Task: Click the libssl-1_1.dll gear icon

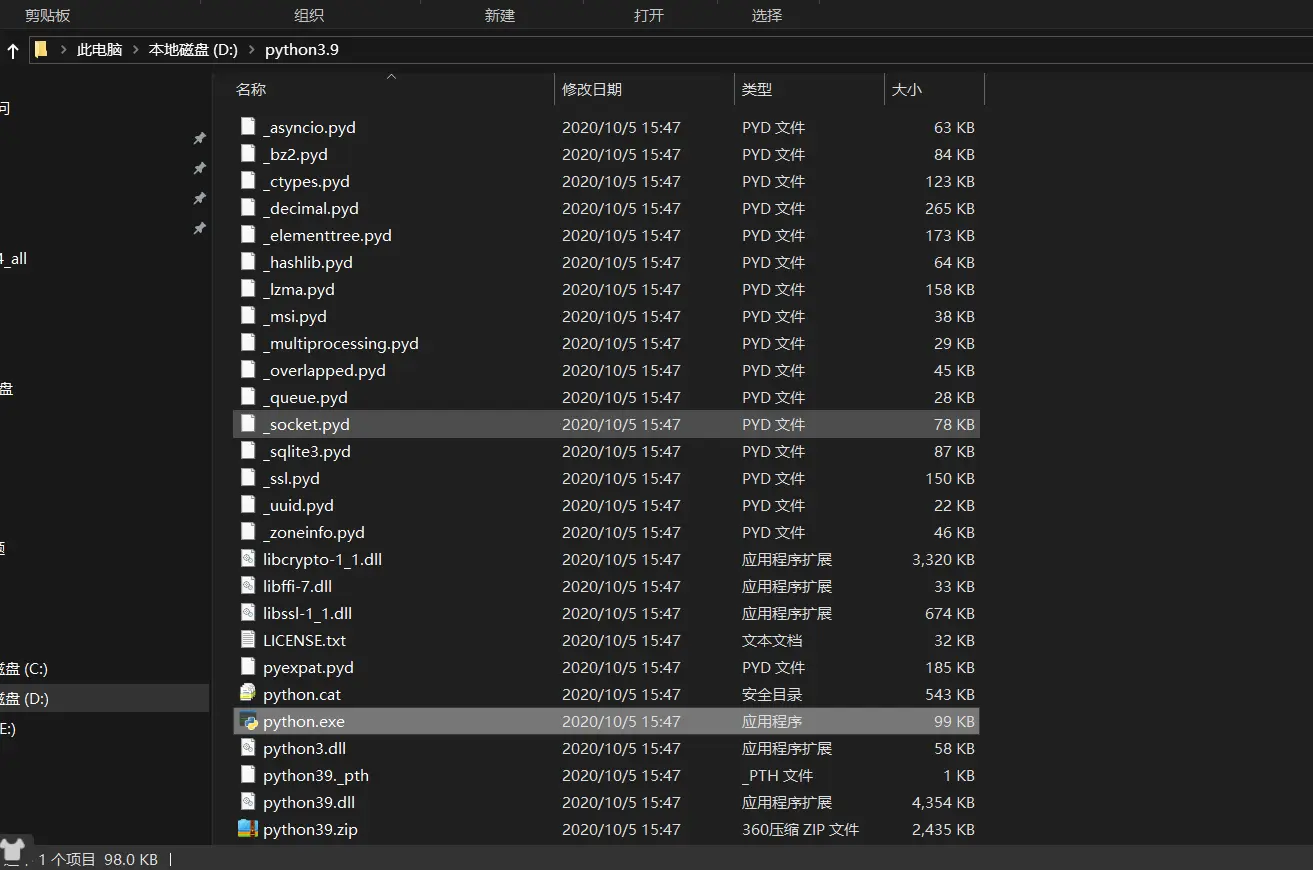Action: coord(248,613)
